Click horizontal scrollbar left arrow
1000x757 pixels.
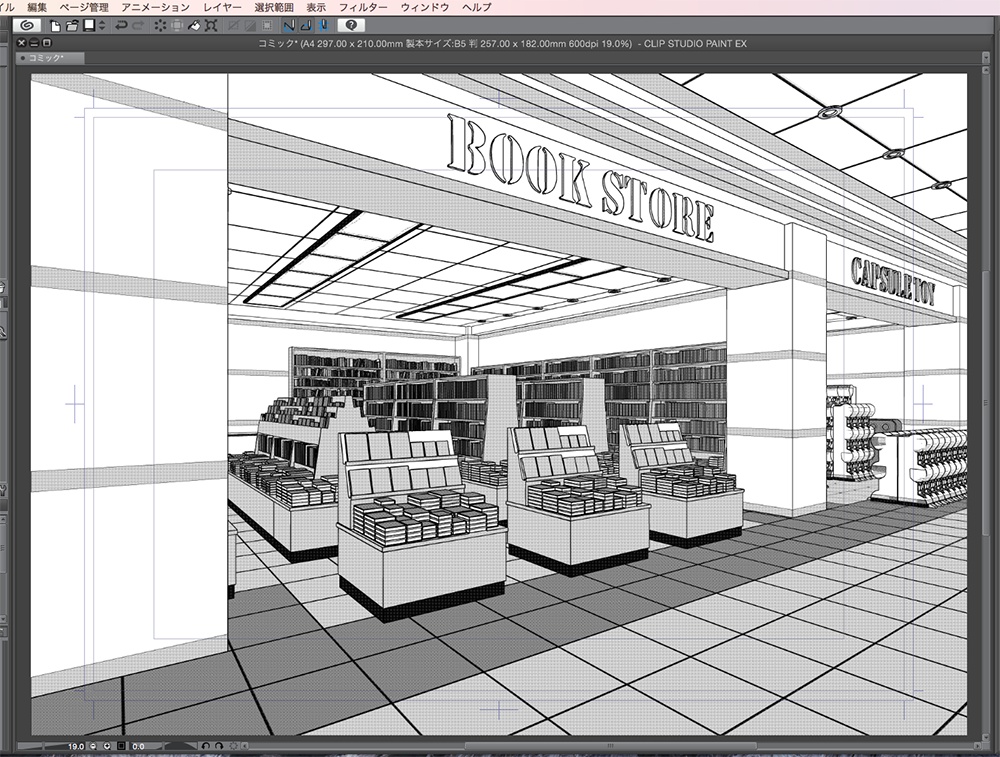coord(245,746)
